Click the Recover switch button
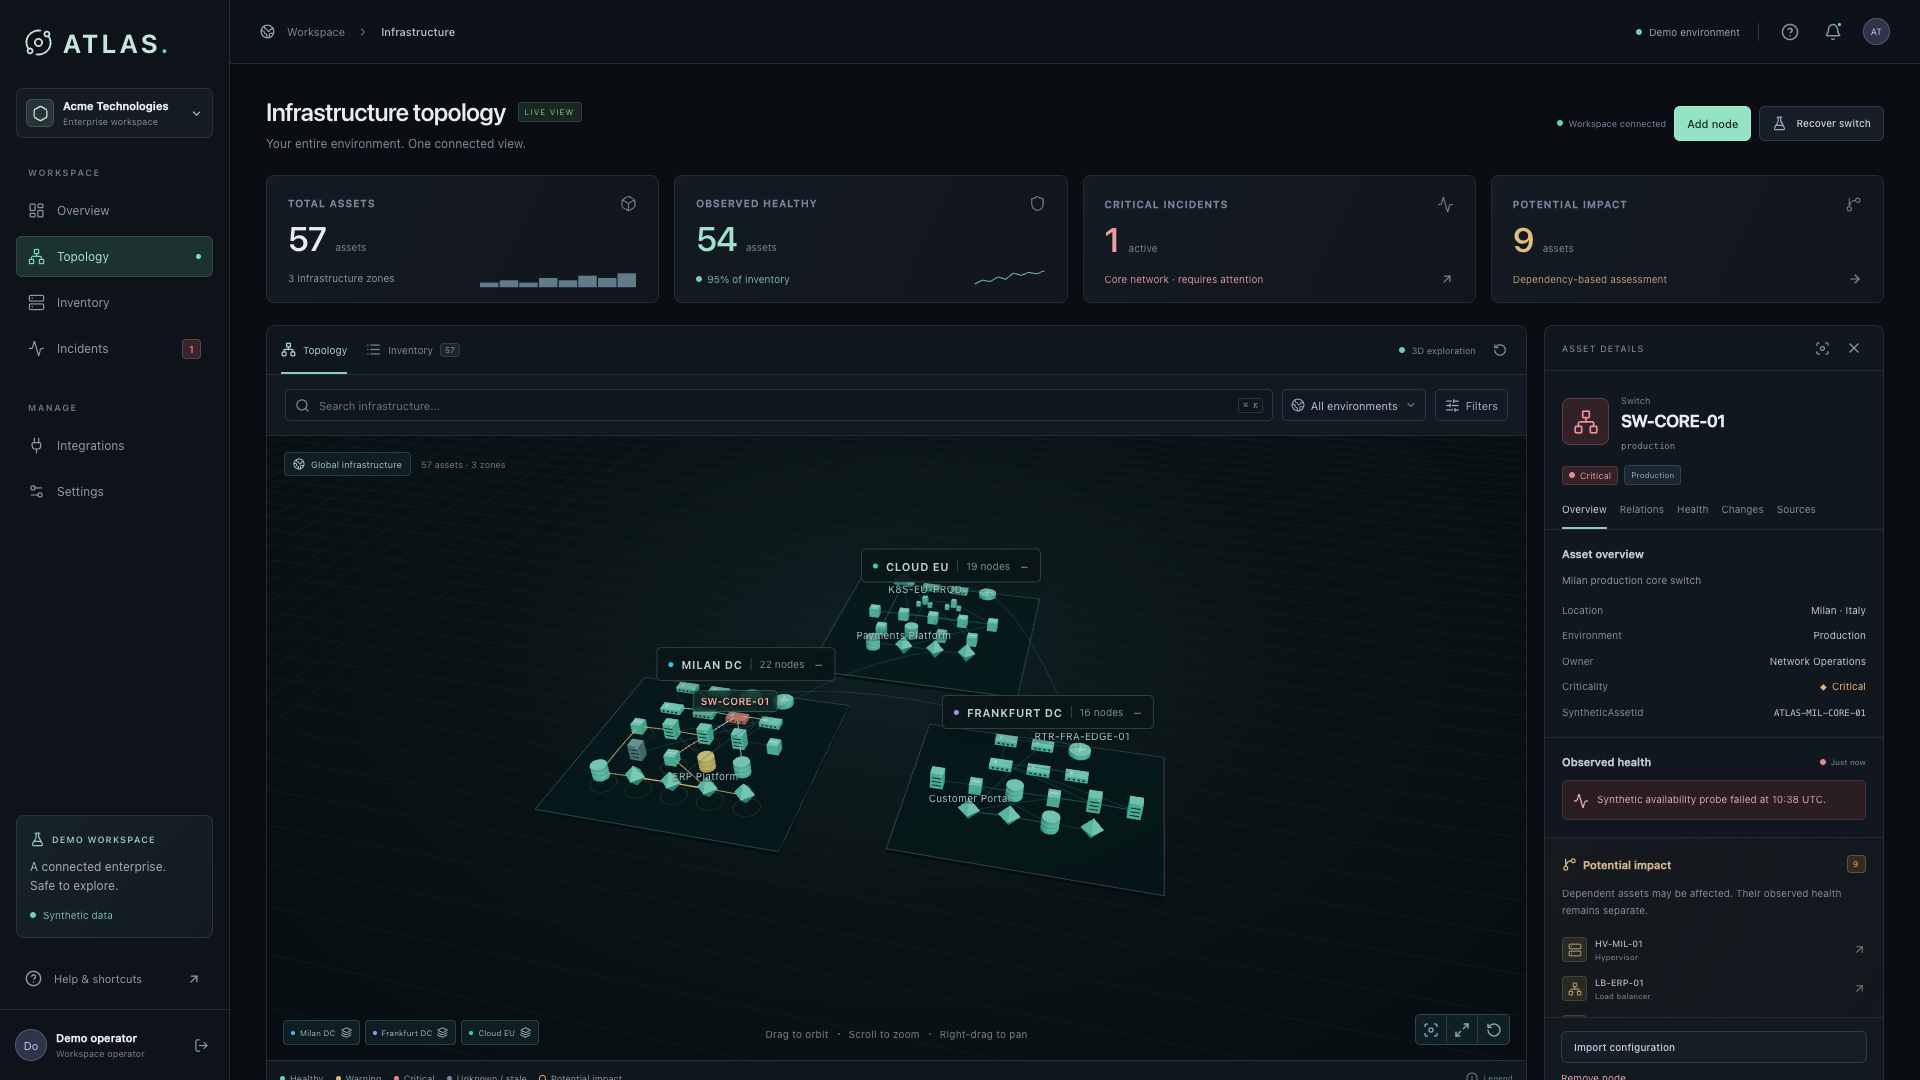The height and width of the screenshot is (1080, 1920). 1821,124
